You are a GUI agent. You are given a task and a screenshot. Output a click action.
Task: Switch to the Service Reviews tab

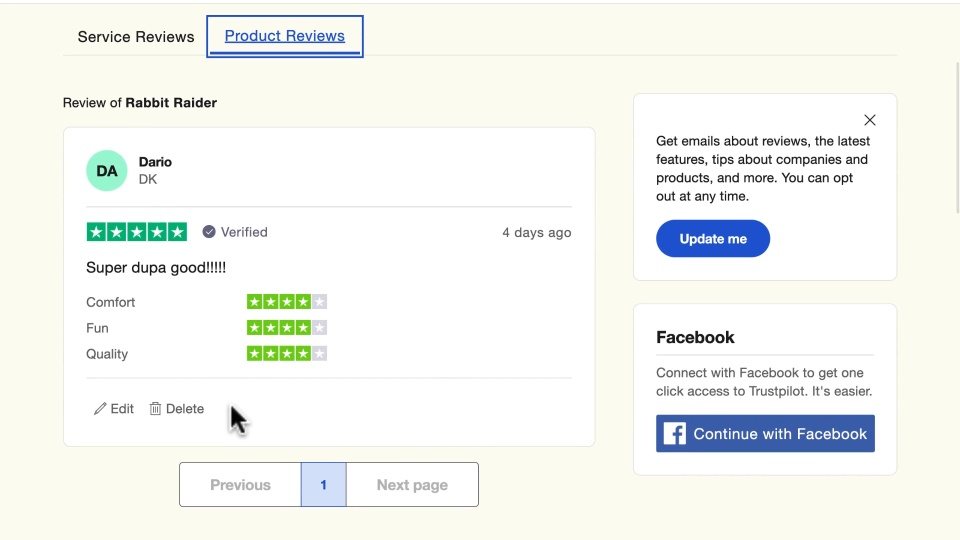[136, 37]
